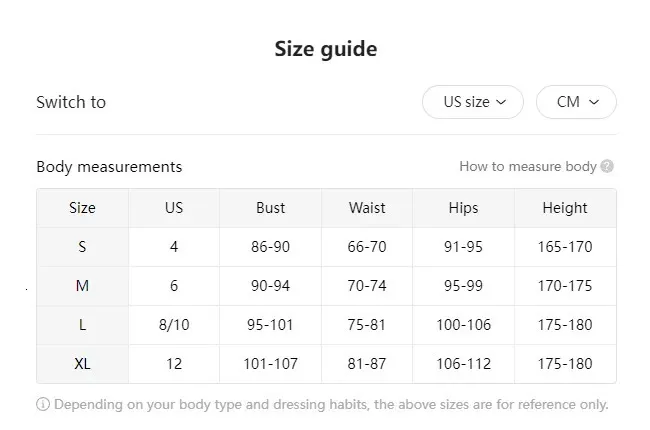The height and width of the screenshot is (430, 650).
Task: Click the bust measurement 86-90 cell
Action: coord(270,247)
